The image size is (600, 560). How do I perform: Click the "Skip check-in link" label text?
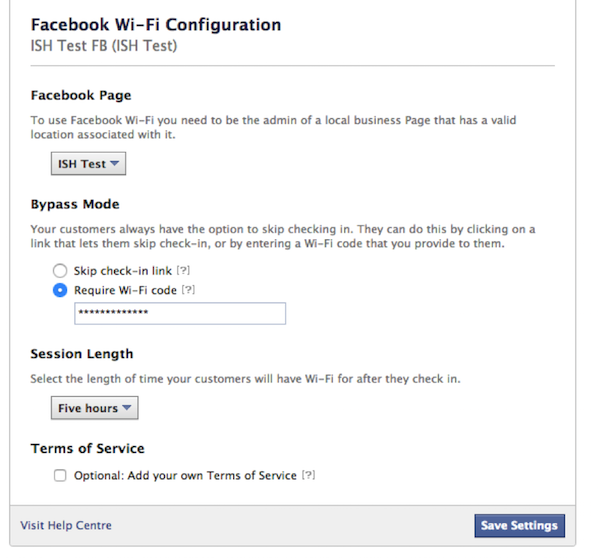click(x=123, y=271)
